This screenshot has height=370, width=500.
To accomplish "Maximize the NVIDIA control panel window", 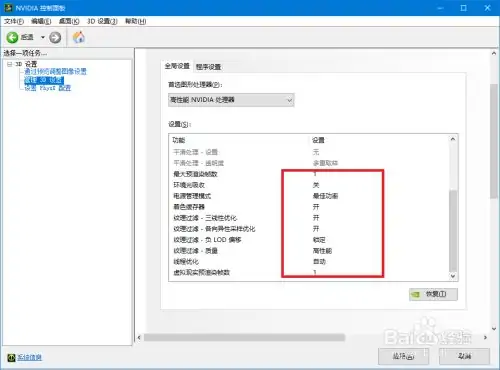I will point(463,8).
